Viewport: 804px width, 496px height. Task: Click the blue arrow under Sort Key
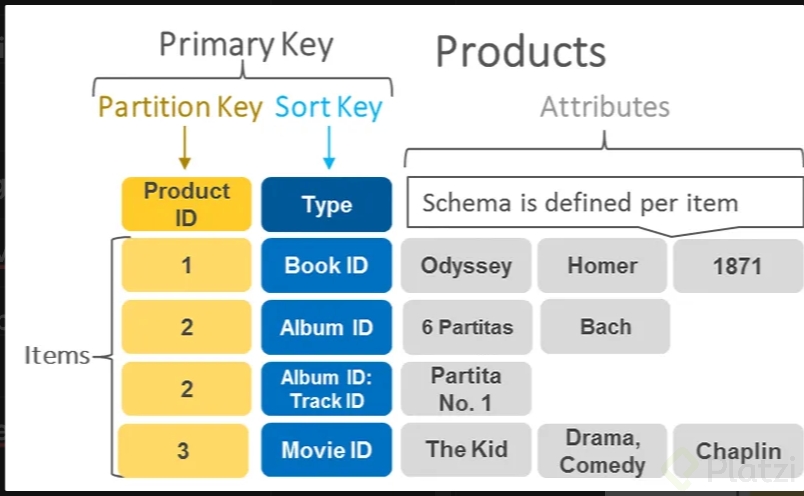tap(328, 148)
